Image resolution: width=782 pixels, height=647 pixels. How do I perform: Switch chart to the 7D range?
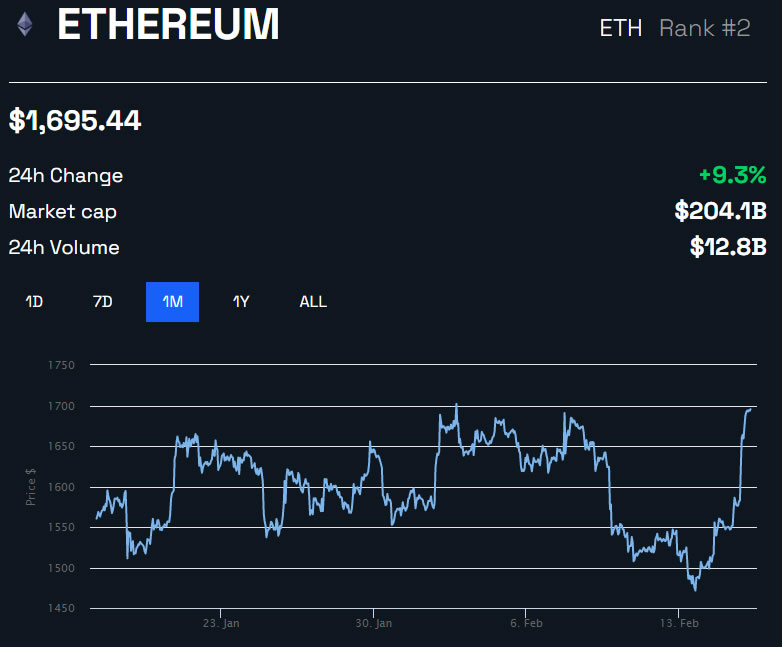pos(102,302)
